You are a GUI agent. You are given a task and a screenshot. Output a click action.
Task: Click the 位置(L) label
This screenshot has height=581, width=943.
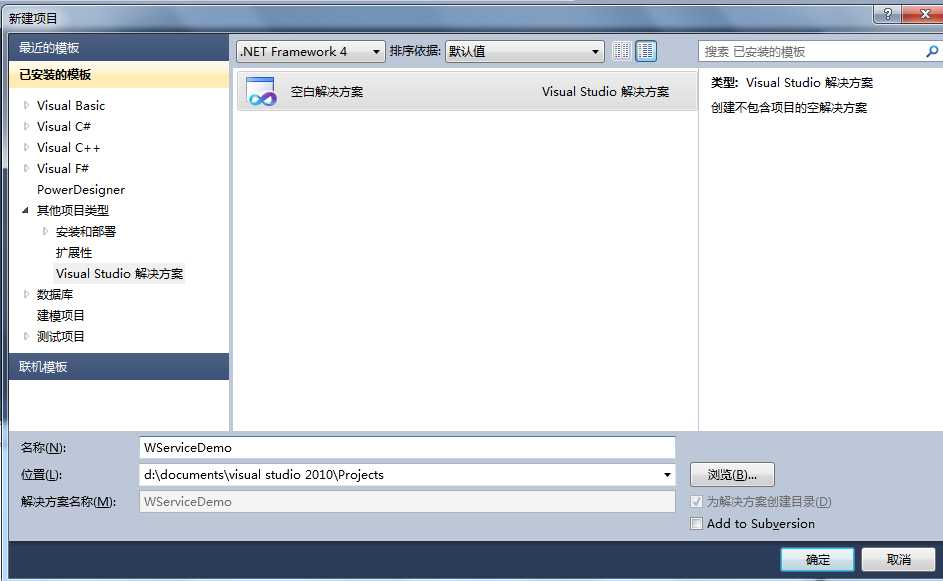tap(41, 475)
